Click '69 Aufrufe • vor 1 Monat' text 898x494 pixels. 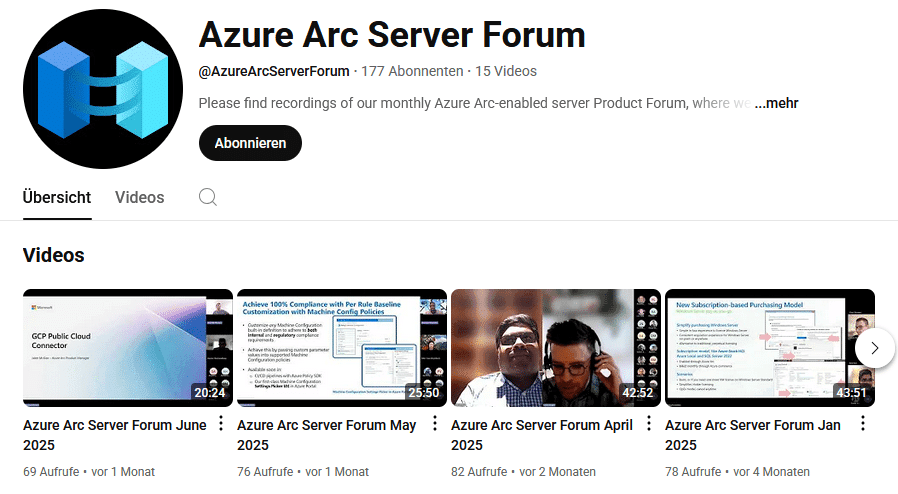[89, 472]
